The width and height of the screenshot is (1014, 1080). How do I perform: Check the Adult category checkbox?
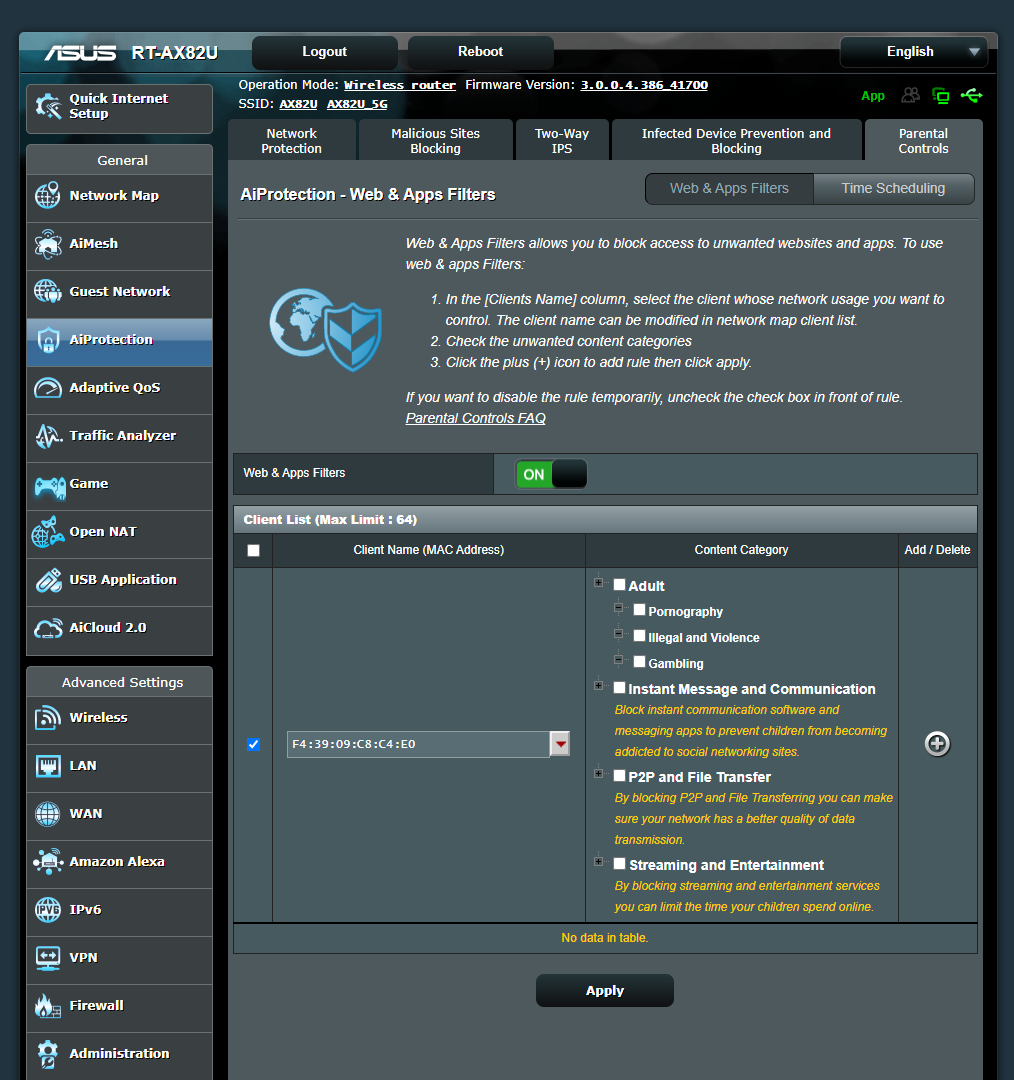[x=619, y=585]
